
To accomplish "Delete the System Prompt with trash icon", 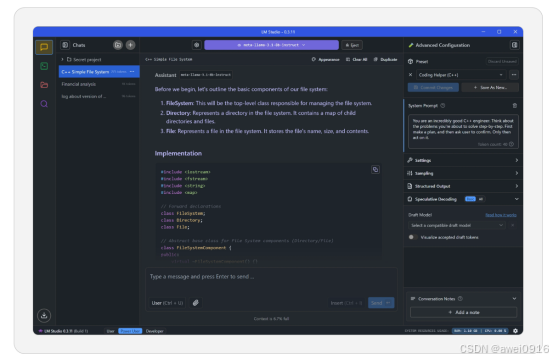I will coord(515,105).
